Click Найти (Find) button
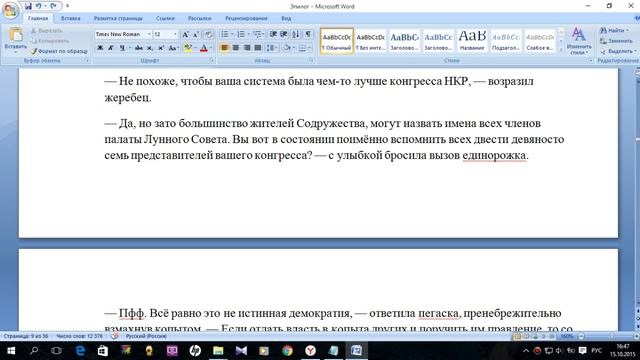This screenshot has height=360, width=640. click(614, 31)
